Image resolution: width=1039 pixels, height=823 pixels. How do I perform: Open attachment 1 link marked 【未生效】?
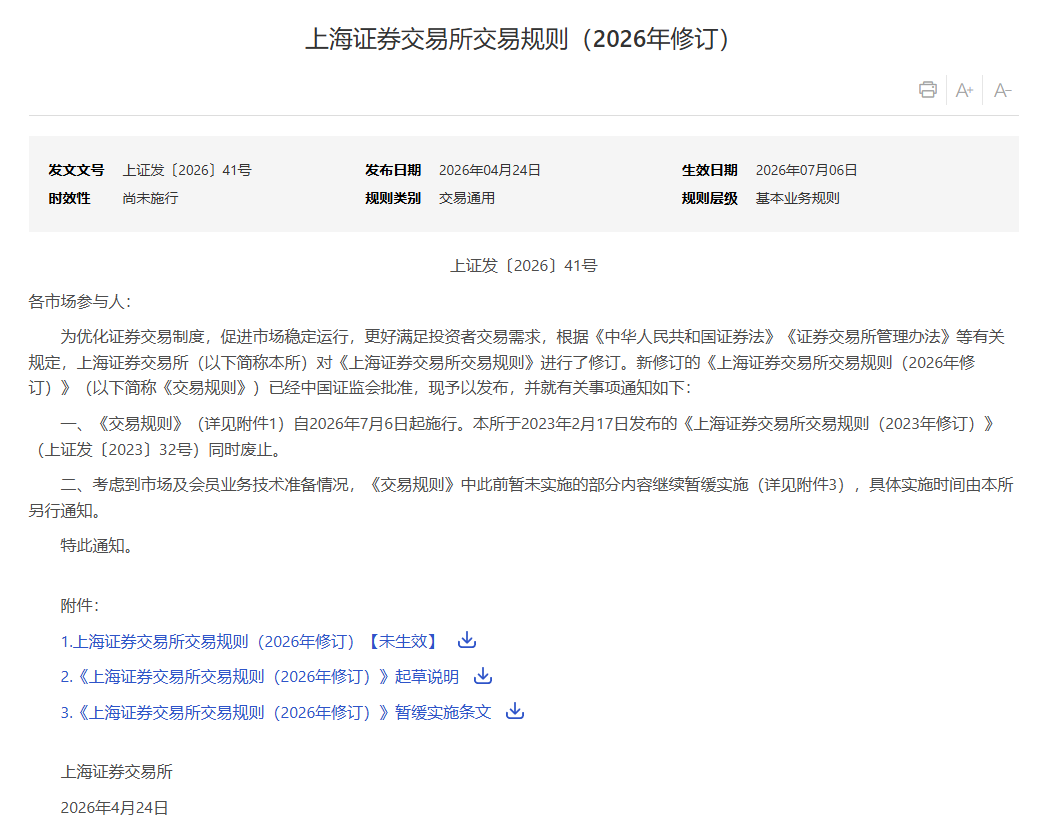click(x=250, y=641)
